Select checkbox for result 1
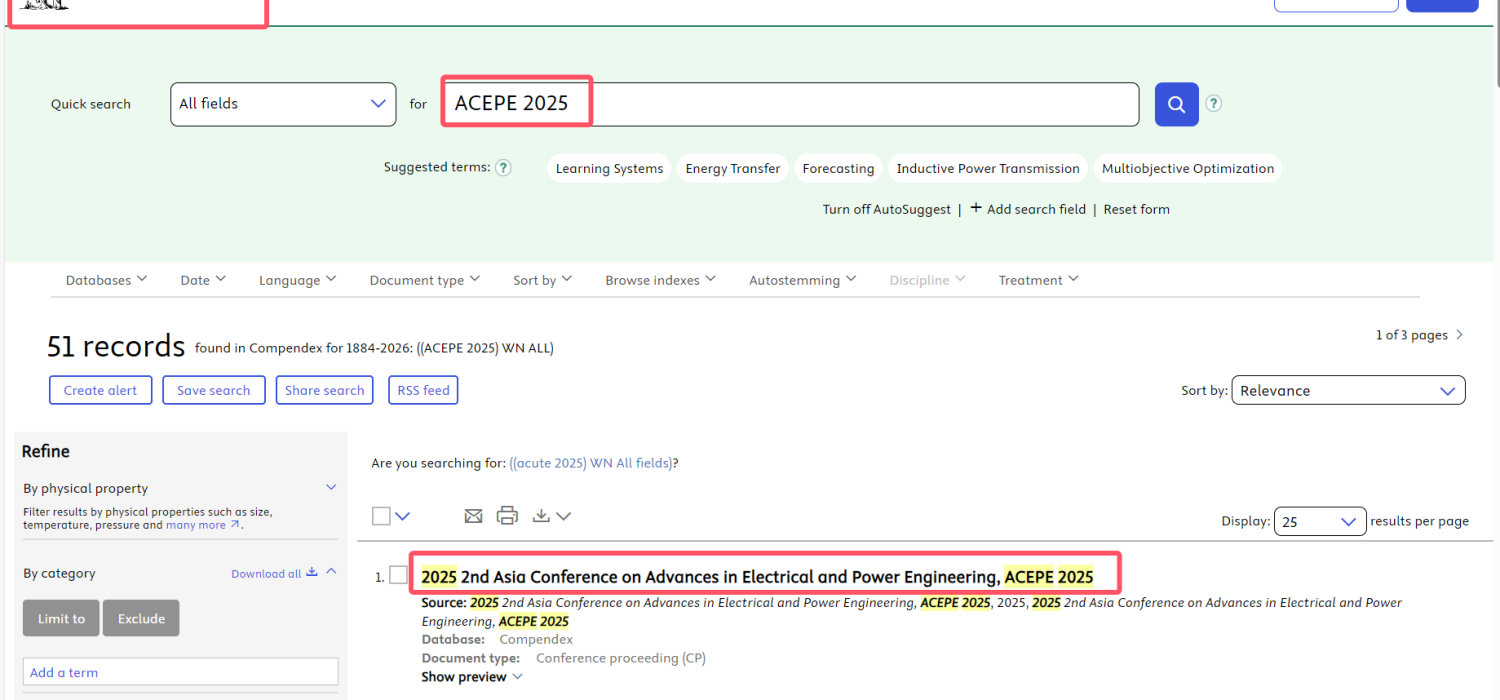The width and height of the screenshot is (1500, 700). 399,575
